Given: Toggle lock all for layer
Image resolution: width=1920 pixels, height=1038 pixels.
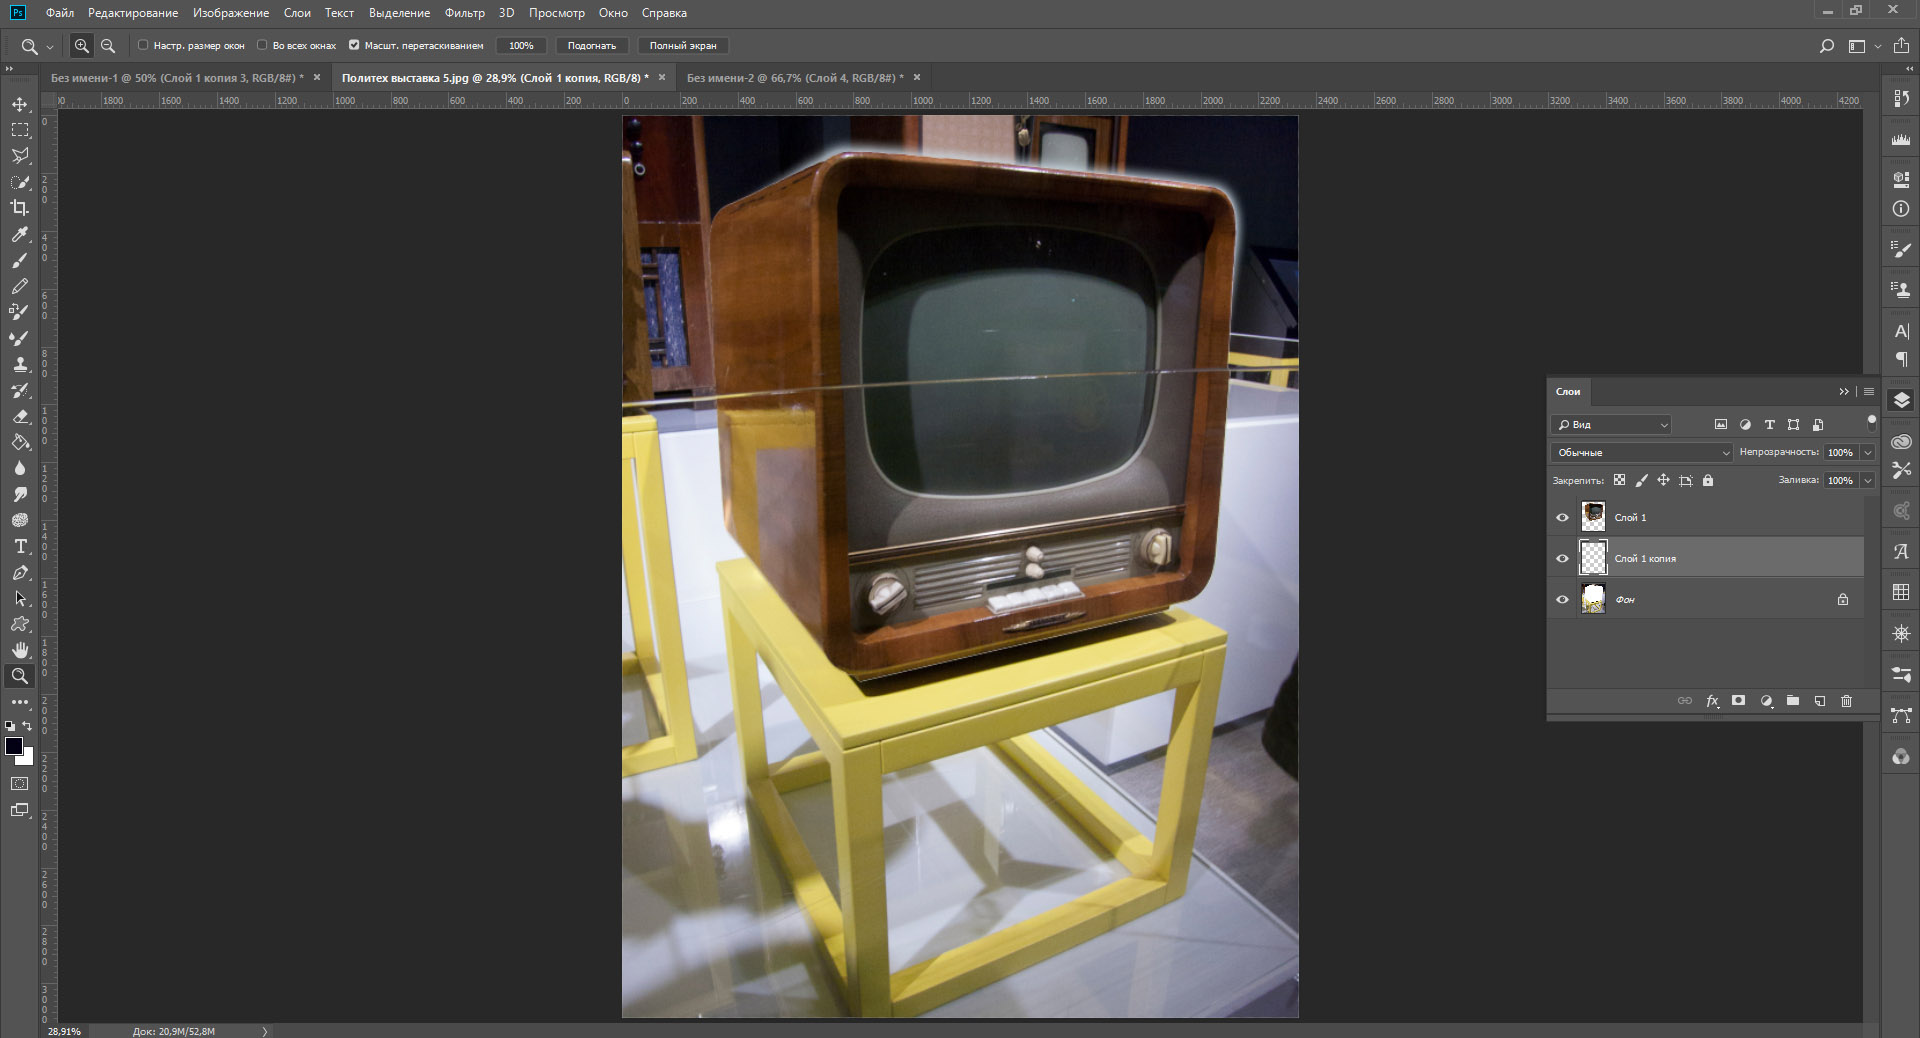Looking at the screenshot, I should click(x=1708, y=480).
